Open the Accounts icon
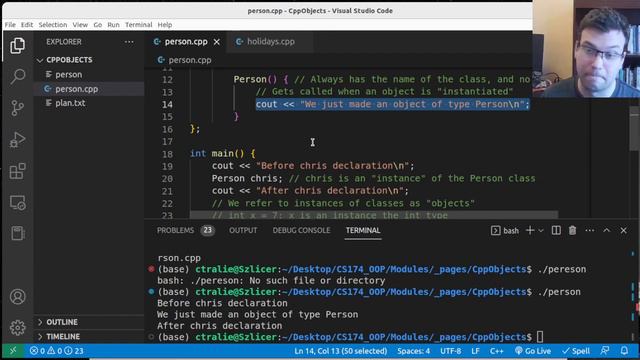Screen dimensions: 640x360 18,296
